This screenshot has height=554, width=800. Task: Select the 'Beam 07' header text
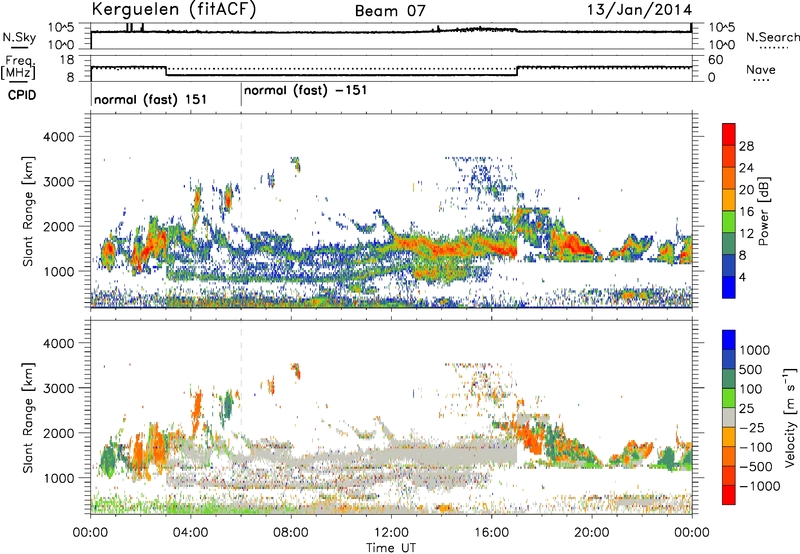pyautogui.click(x=390, y=11)
